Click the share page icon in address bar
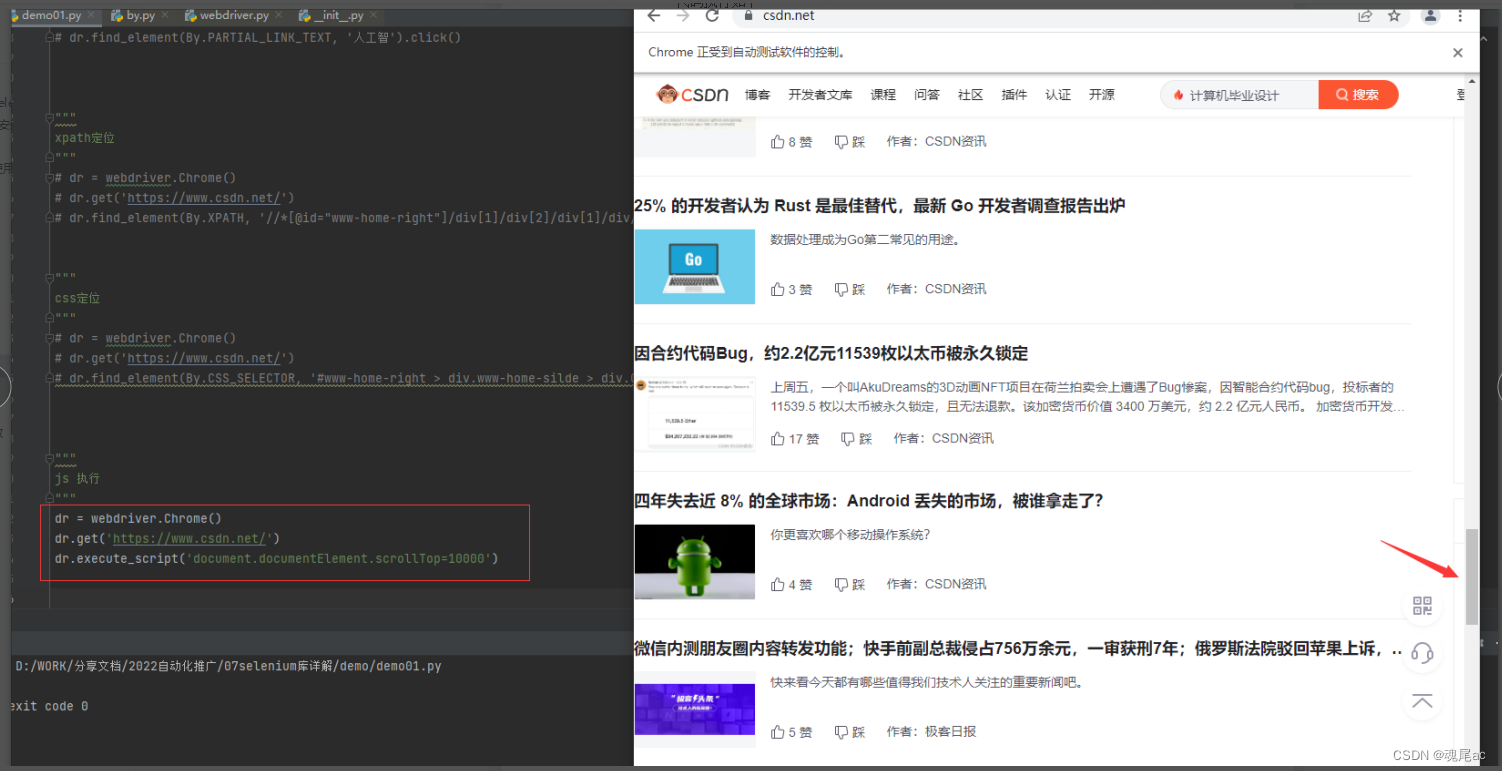The image size is (1502, 771). (x=1365, y=15)
